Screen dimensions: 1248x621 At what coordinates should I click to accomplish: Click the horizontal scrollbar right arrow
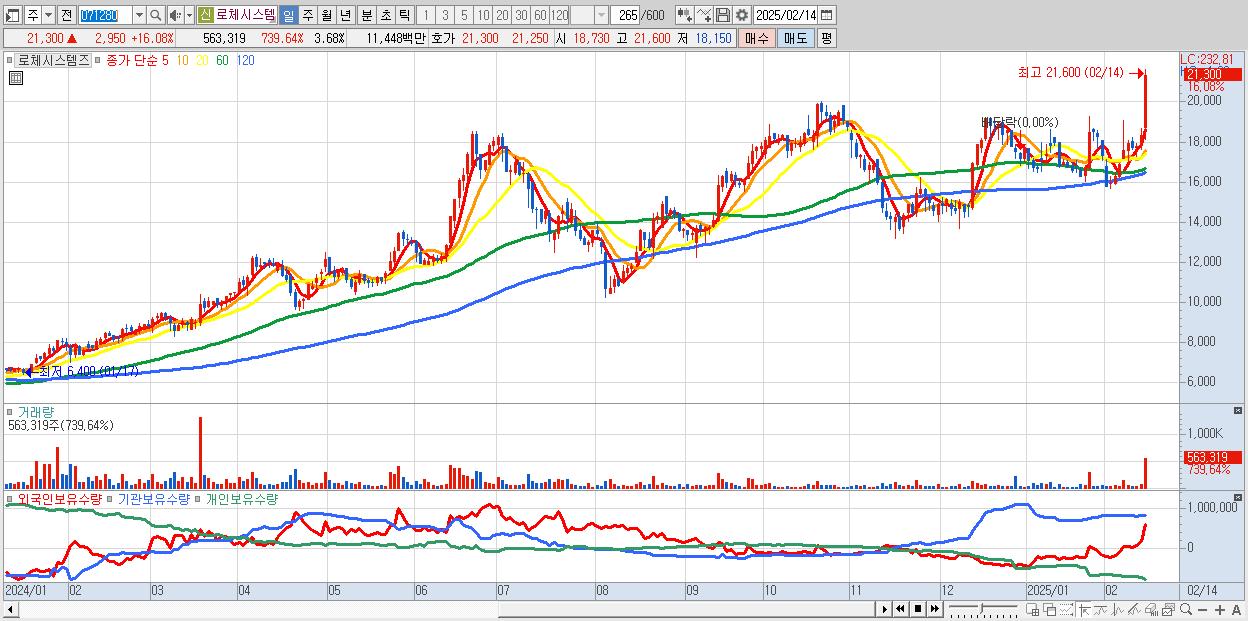pos(884,609)
